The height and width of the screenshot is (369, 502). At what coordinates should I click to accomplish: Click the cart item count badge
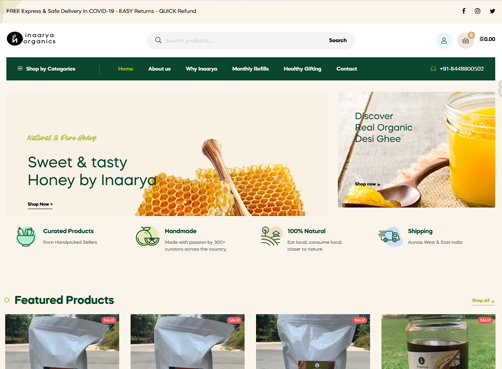click(471, 35)
